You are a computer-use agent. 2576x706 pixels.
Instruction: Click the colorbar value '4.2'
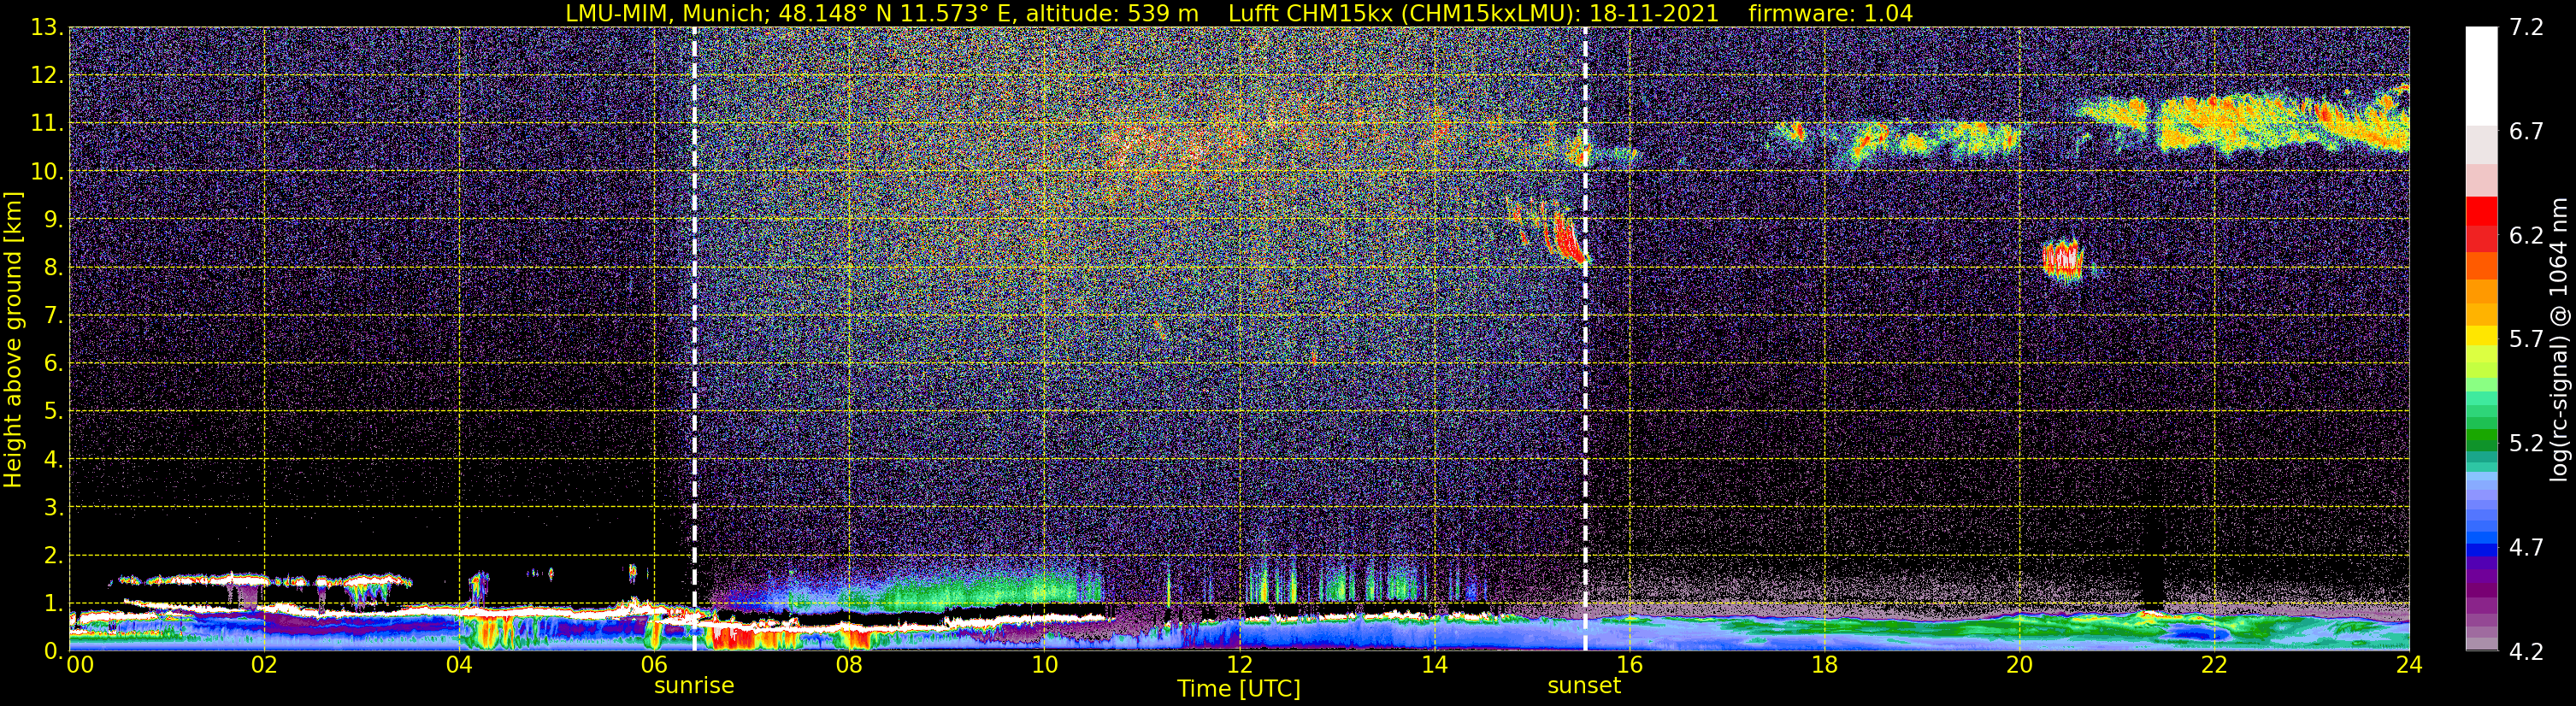pyautogui.click(x=2526, y=652)
